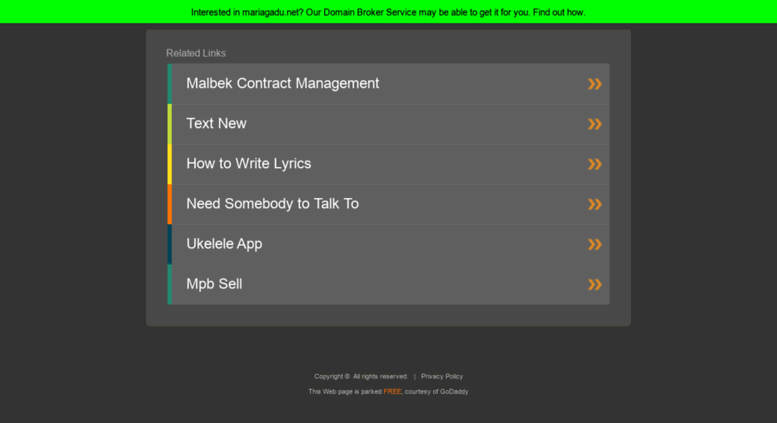Click the double-chevron icon next to Text New
This screenshot has width=777, height=423.
coord(595,124)
